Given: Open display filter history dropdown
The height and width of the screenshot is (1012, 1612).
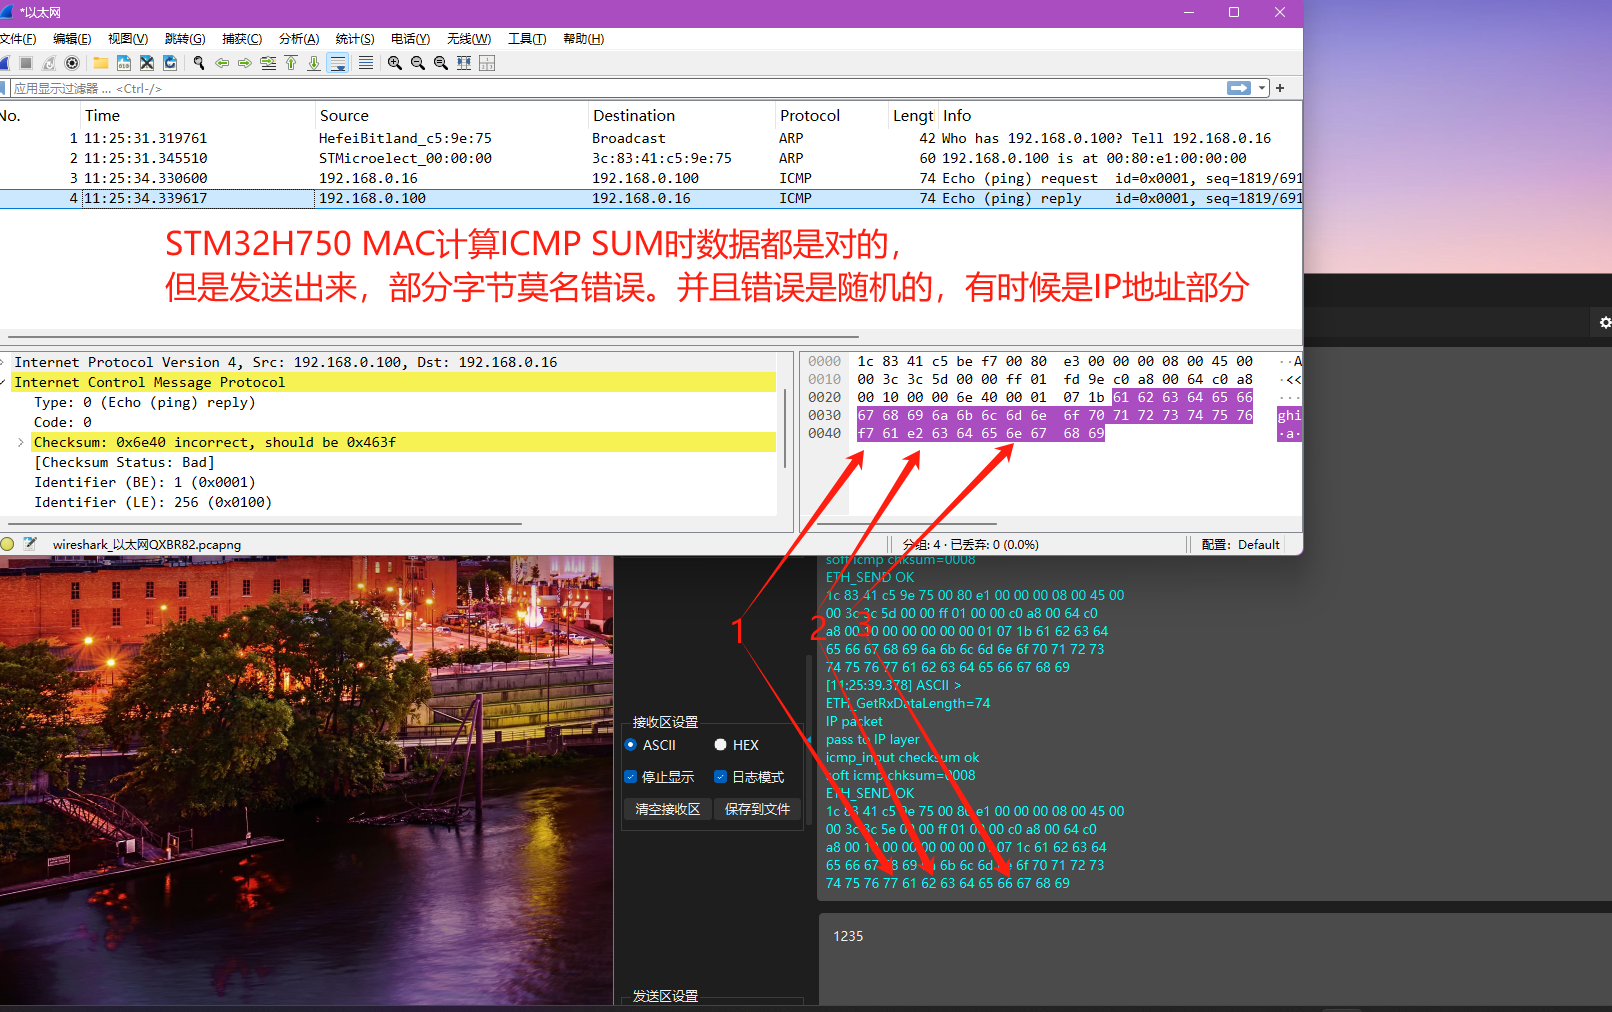Looking at the screenshot, I should [1262, 88].
